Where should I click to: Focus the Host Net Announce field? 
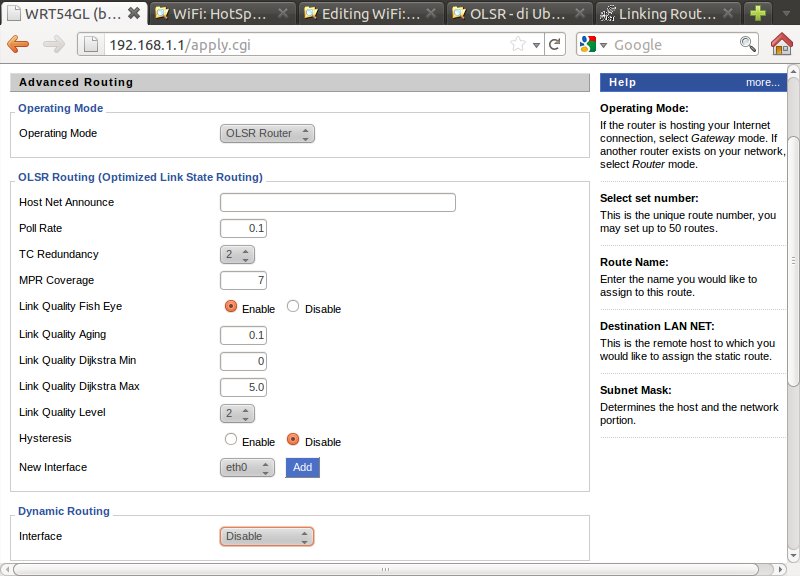[338, 203]
